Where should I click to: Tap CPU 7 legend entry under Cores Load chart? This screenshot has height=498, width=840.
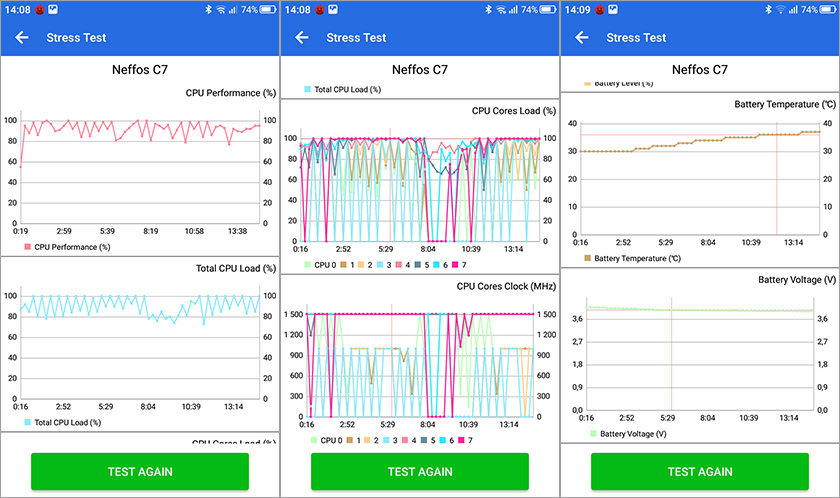pyautogui.click(x=459, y=265)
